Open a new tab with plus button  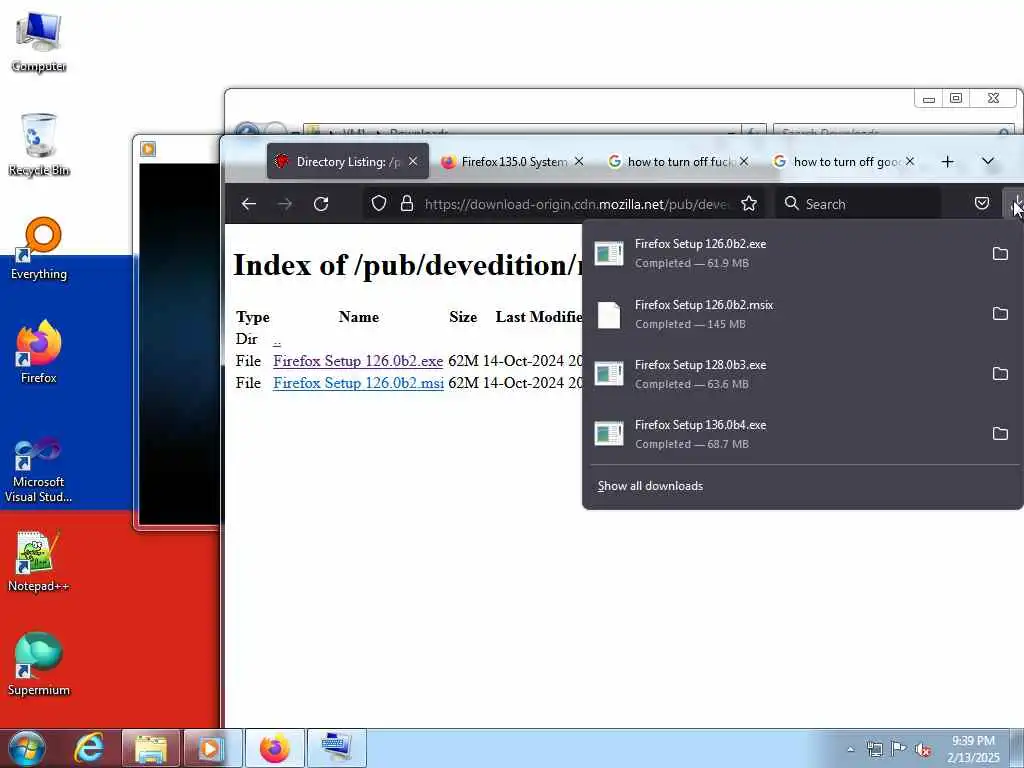pos(948,161)
